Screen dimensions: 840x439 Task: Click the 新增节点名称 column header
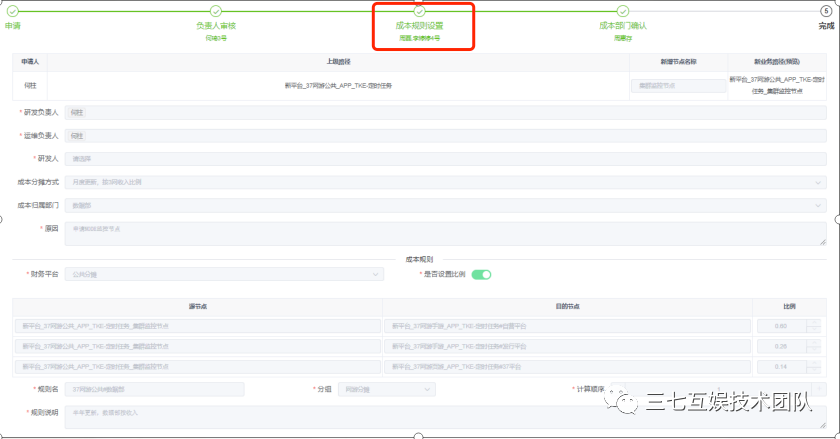(x=678, y=62)
